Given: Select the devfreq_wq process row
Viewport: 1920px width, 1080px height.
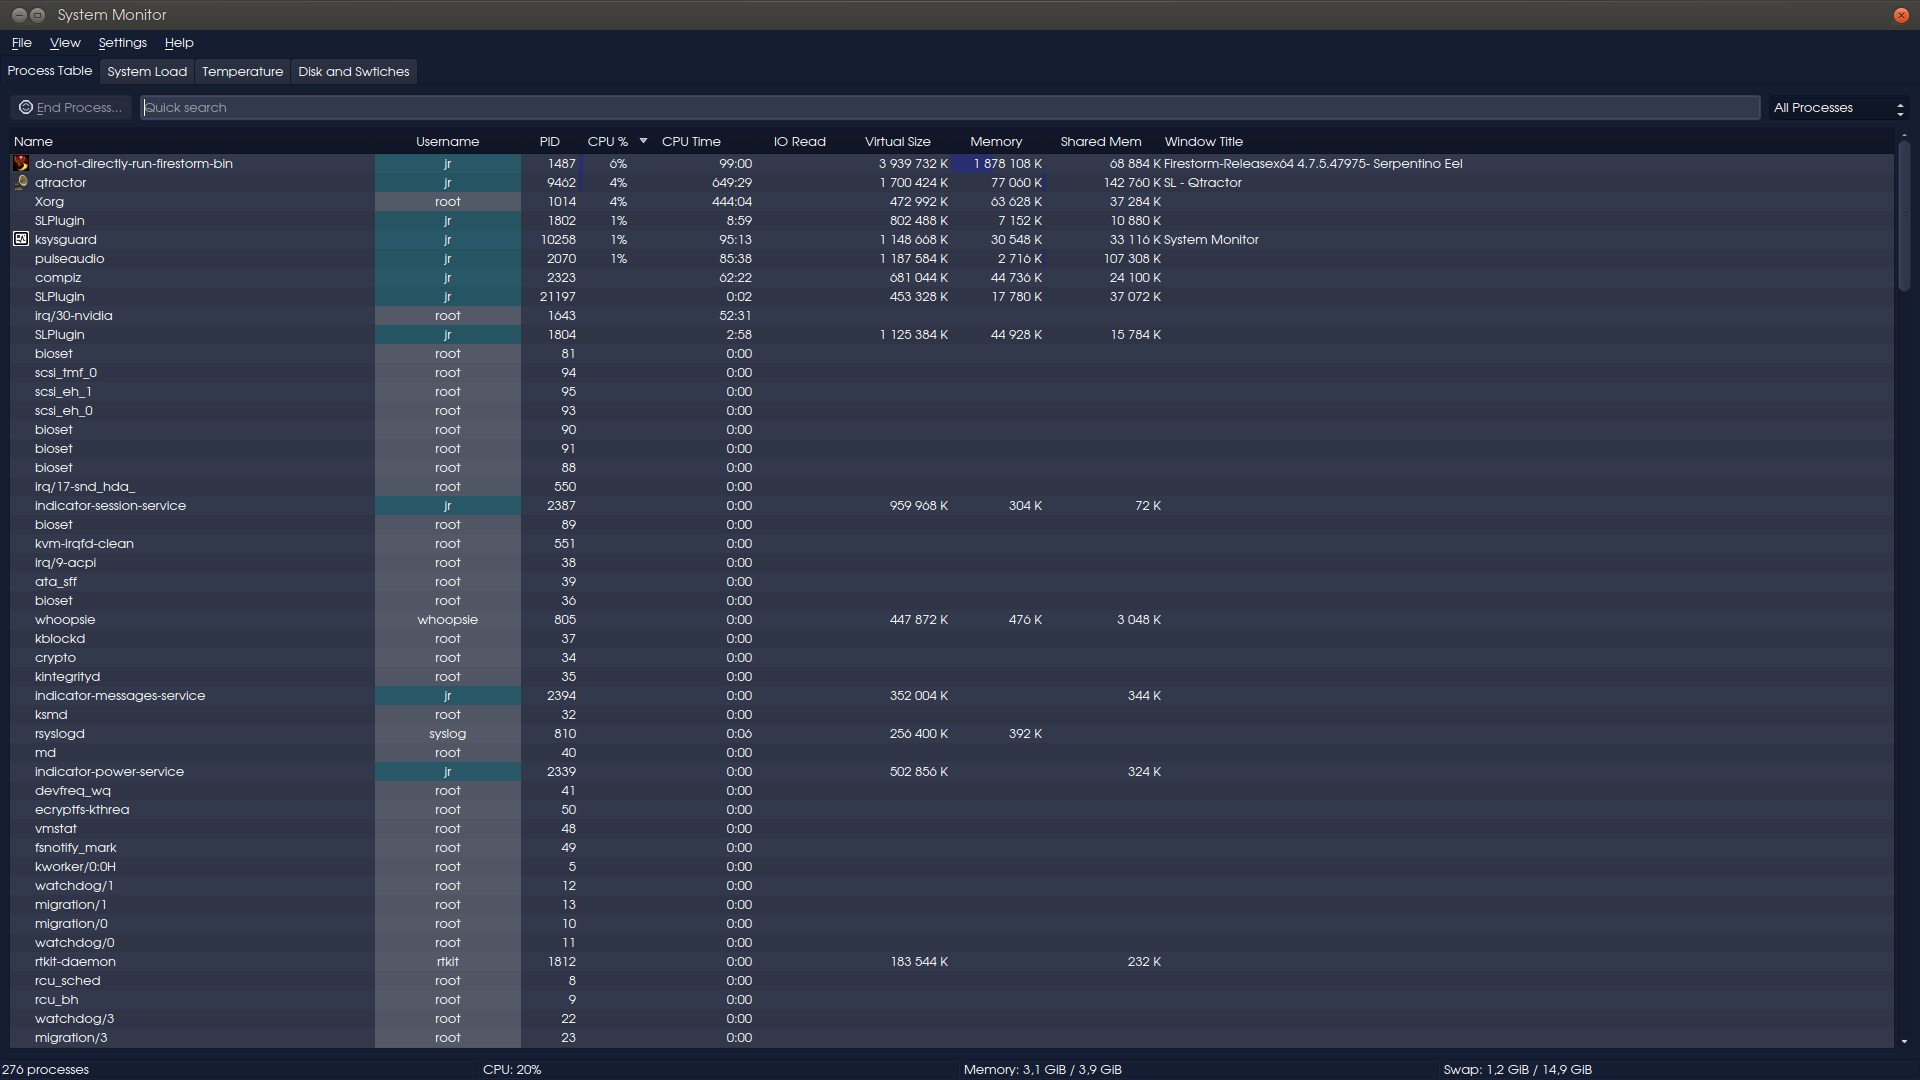Looking at the screenshot, I should click(x=952, y=790).
